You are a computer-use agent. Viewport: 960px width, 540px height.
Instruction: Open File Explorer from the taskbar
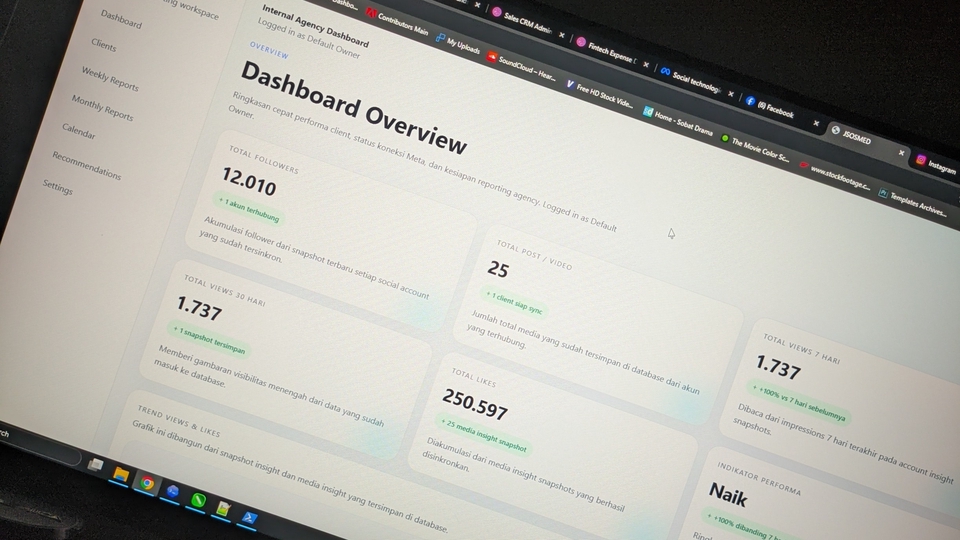(121, 474)
